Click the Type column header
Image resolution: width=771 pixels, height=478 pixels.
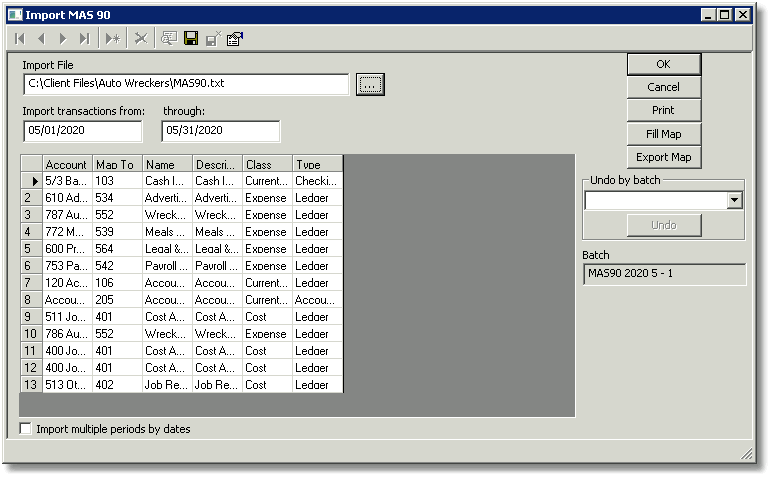click(318, 164)
